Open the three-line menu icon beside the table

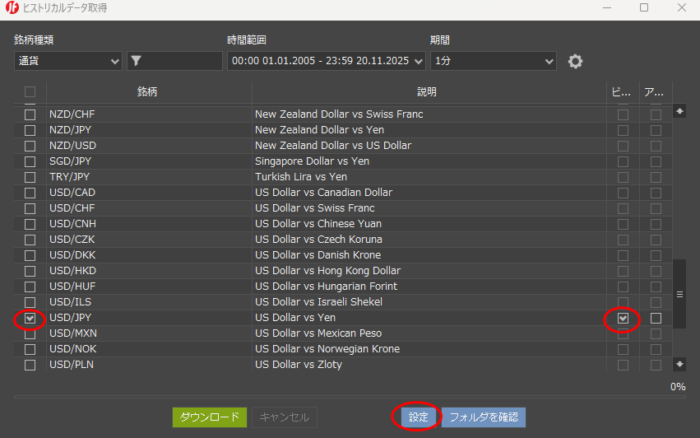click(681, 295)
